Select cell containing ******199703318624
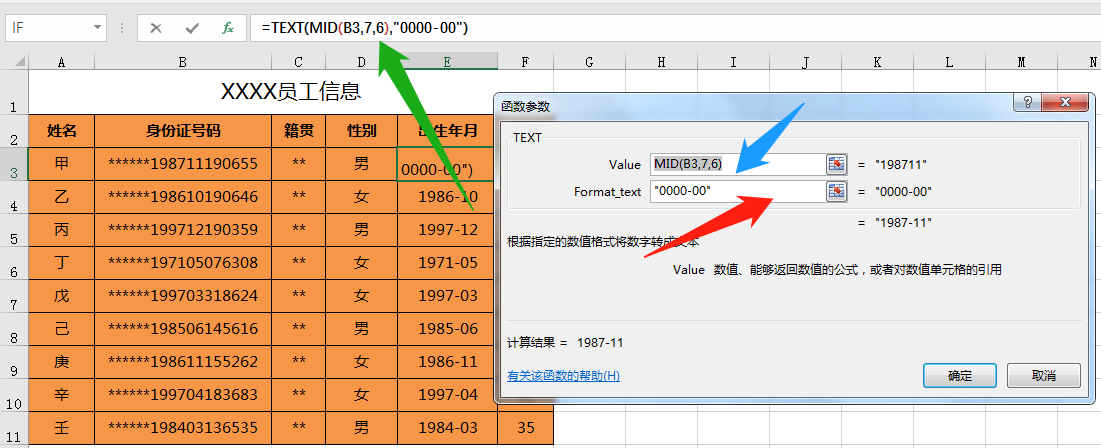The width and height of the screenshot is (1101, 448). tap(183, 296)
